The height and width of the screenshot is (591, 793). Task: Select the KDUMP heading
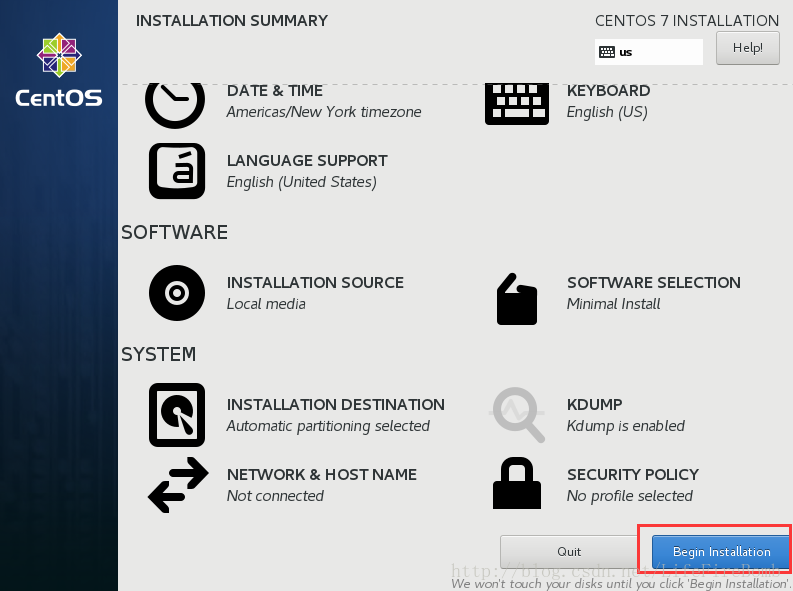tap(594, 404)
